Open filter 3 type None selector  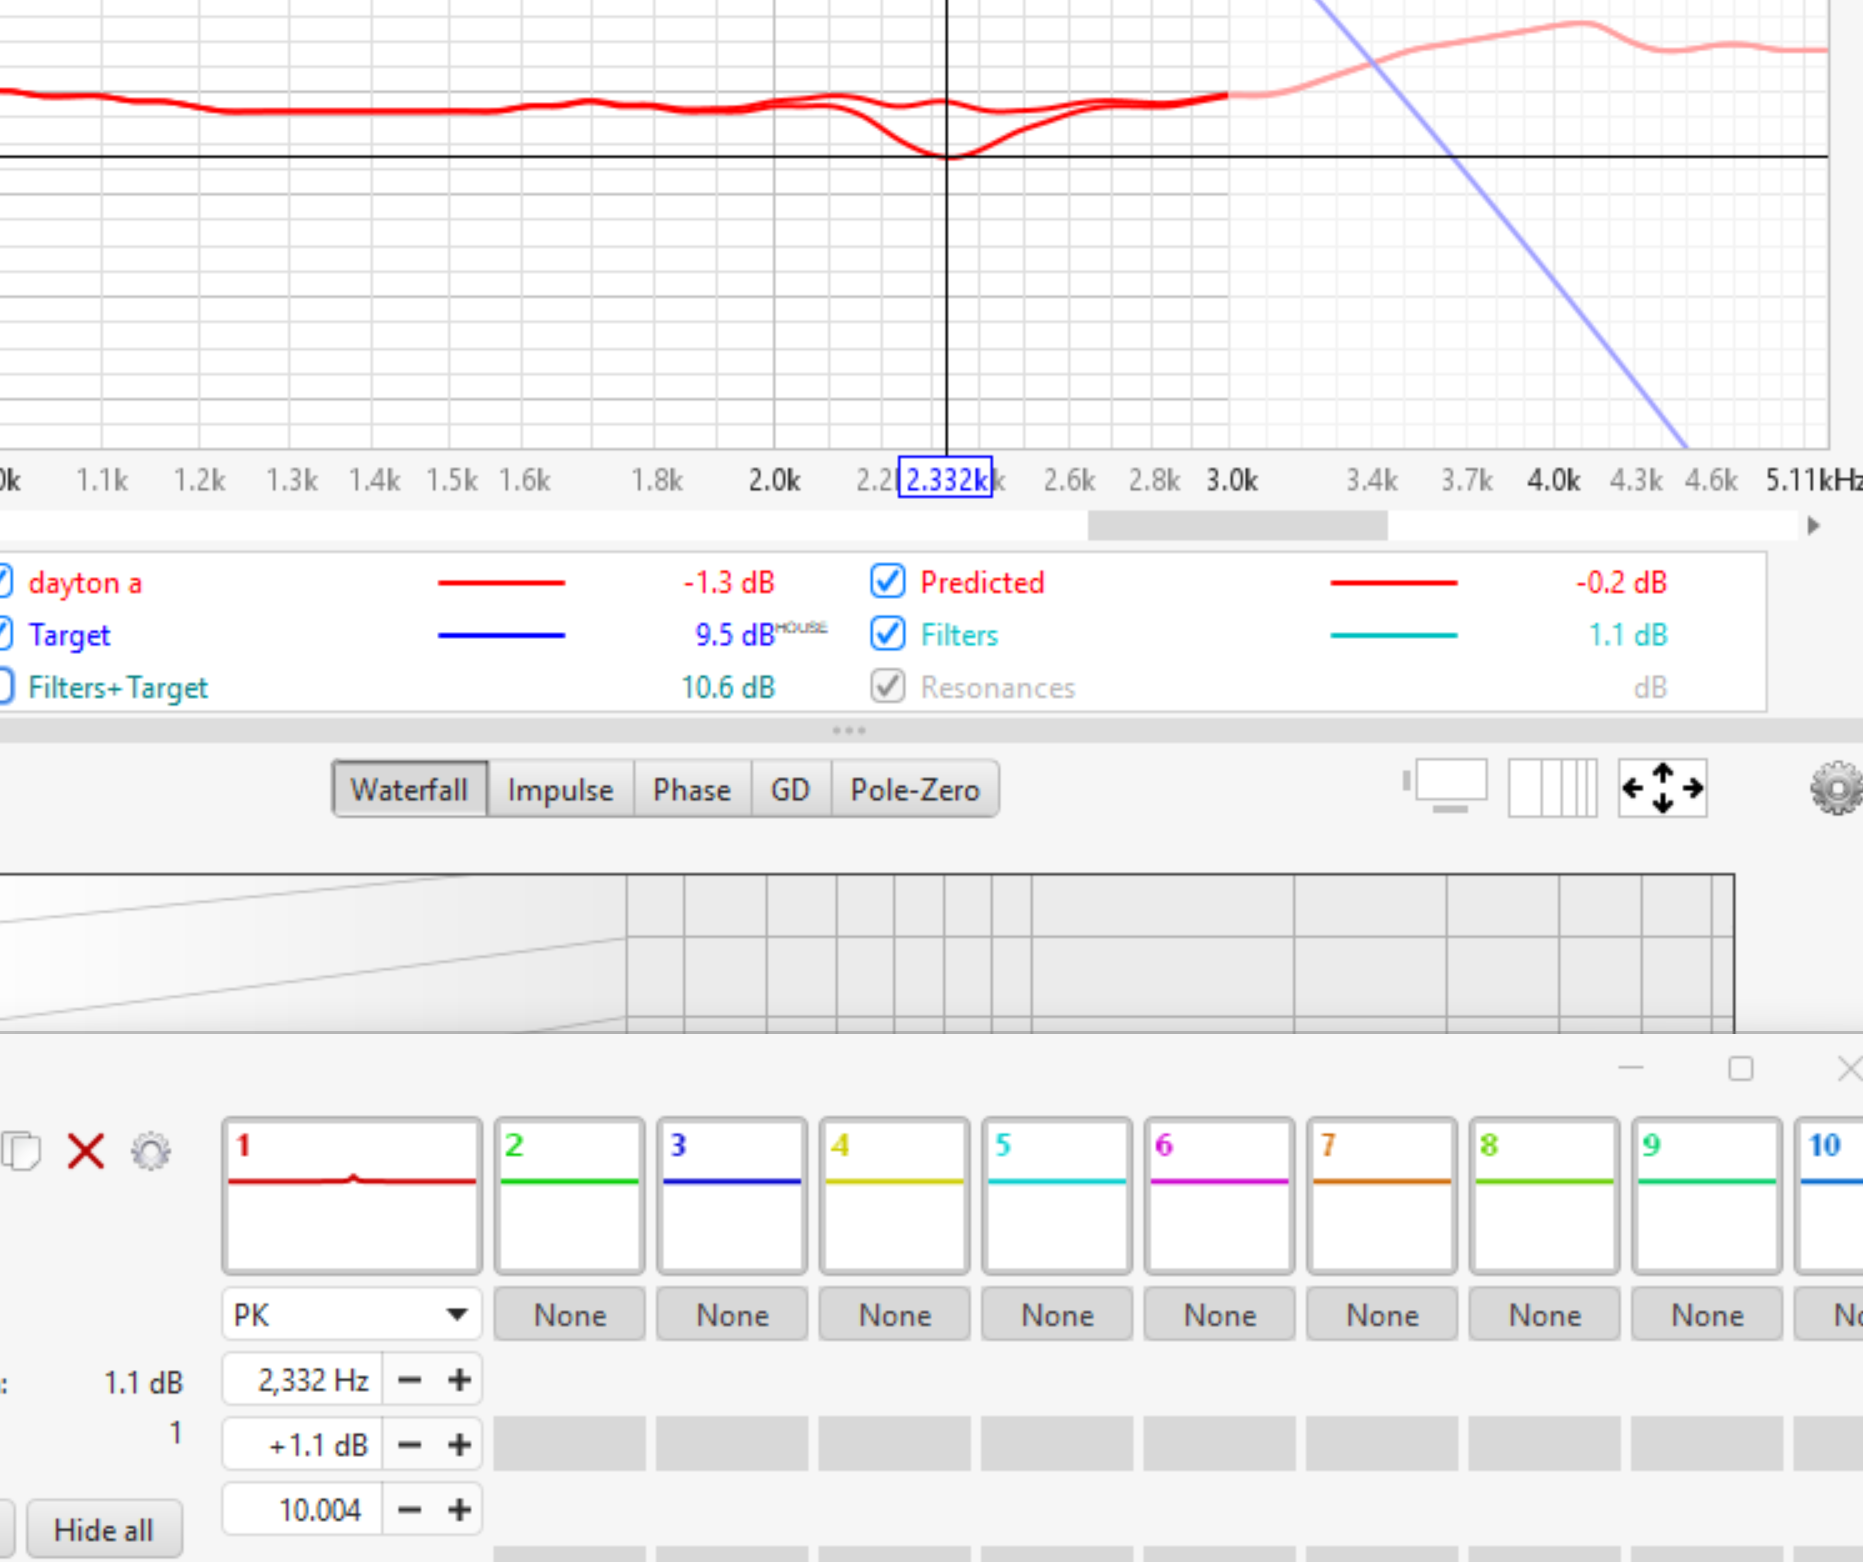coord(732,1314)
